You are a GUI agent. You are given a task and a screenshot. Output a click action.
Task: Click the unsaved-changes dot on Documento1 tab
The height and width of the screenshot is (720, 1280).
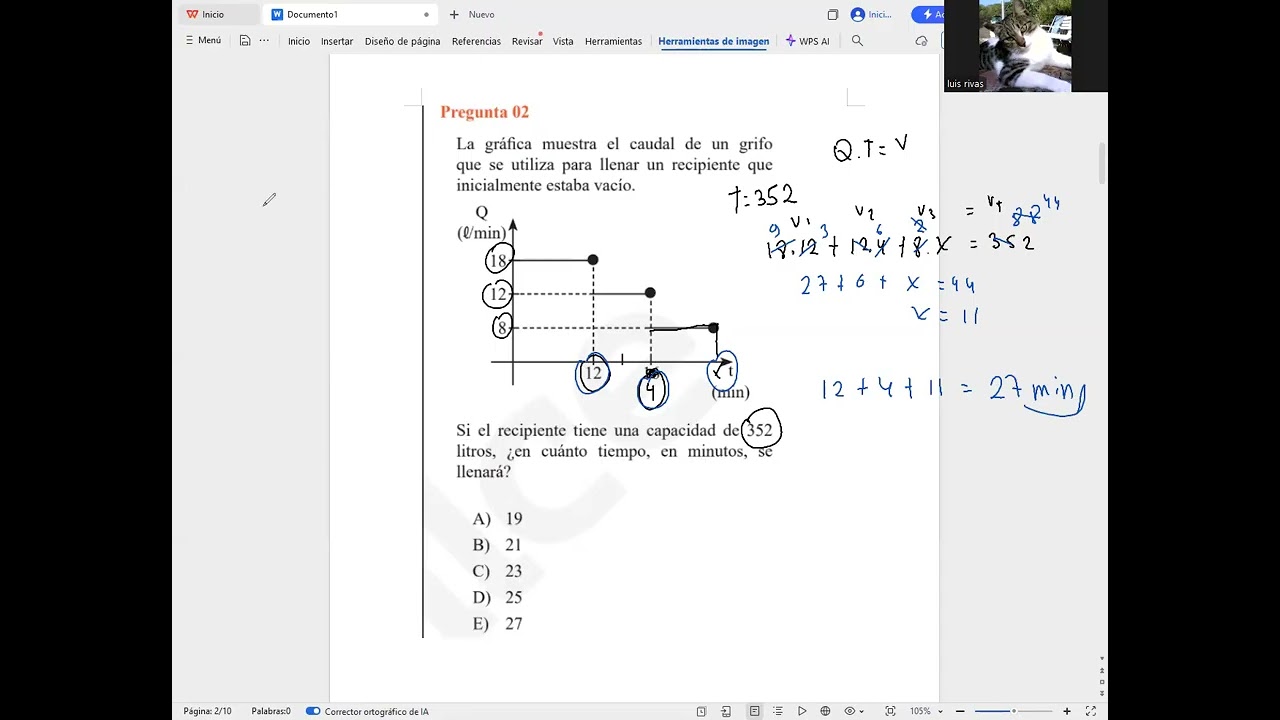(x=426, y=15)
